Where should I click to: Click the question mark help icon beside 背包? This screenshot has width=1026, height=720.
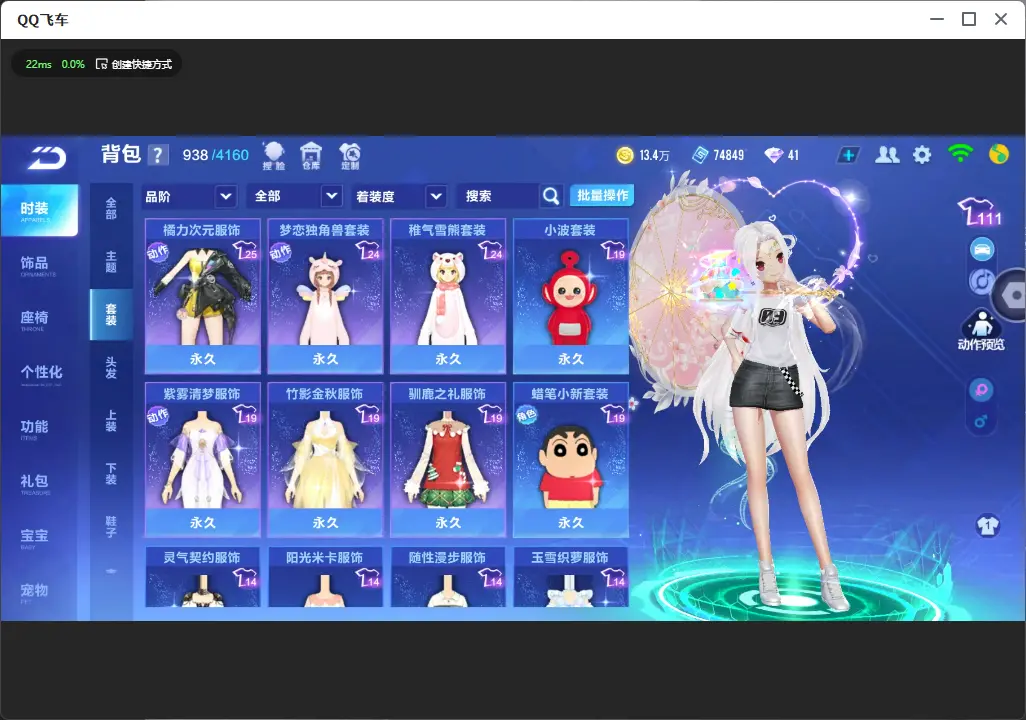(x=158, y=155)
